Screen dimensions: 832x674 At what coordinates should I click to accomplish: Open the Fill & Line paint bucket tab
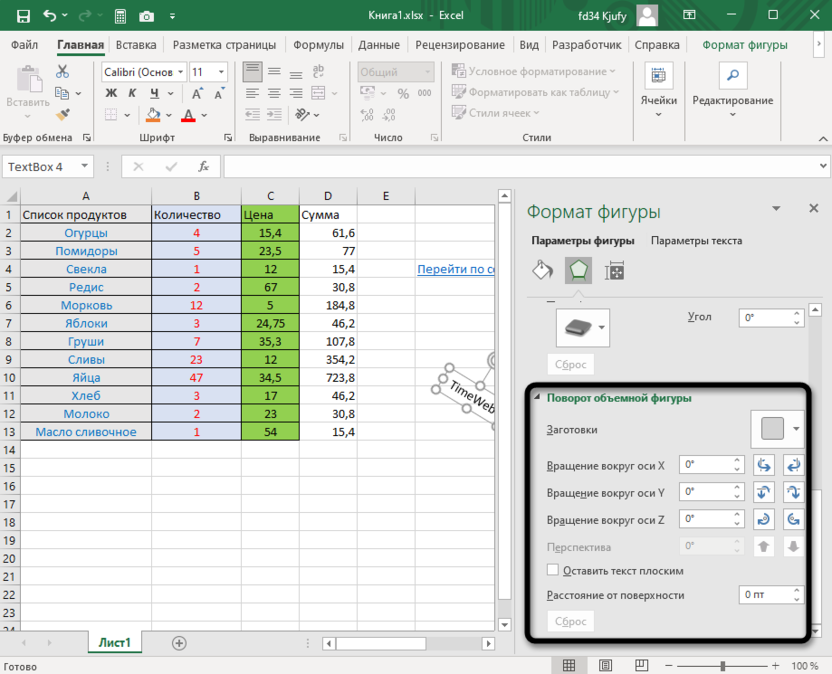[x=541, y=270]
